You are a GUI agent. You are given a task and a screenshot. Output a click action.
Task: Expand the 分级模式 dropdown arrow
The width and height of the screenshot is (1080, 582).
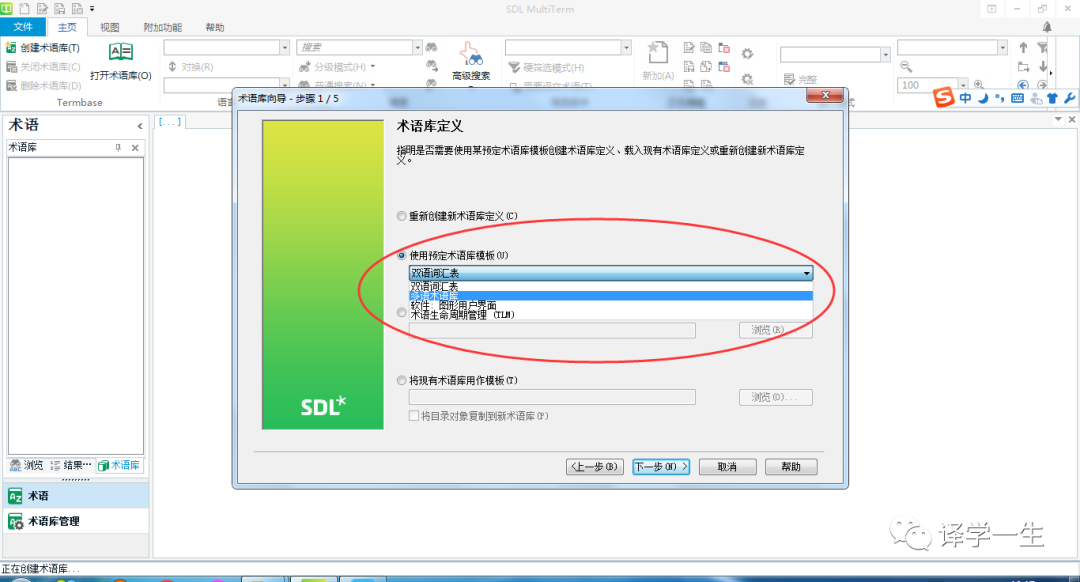[373, 67]
